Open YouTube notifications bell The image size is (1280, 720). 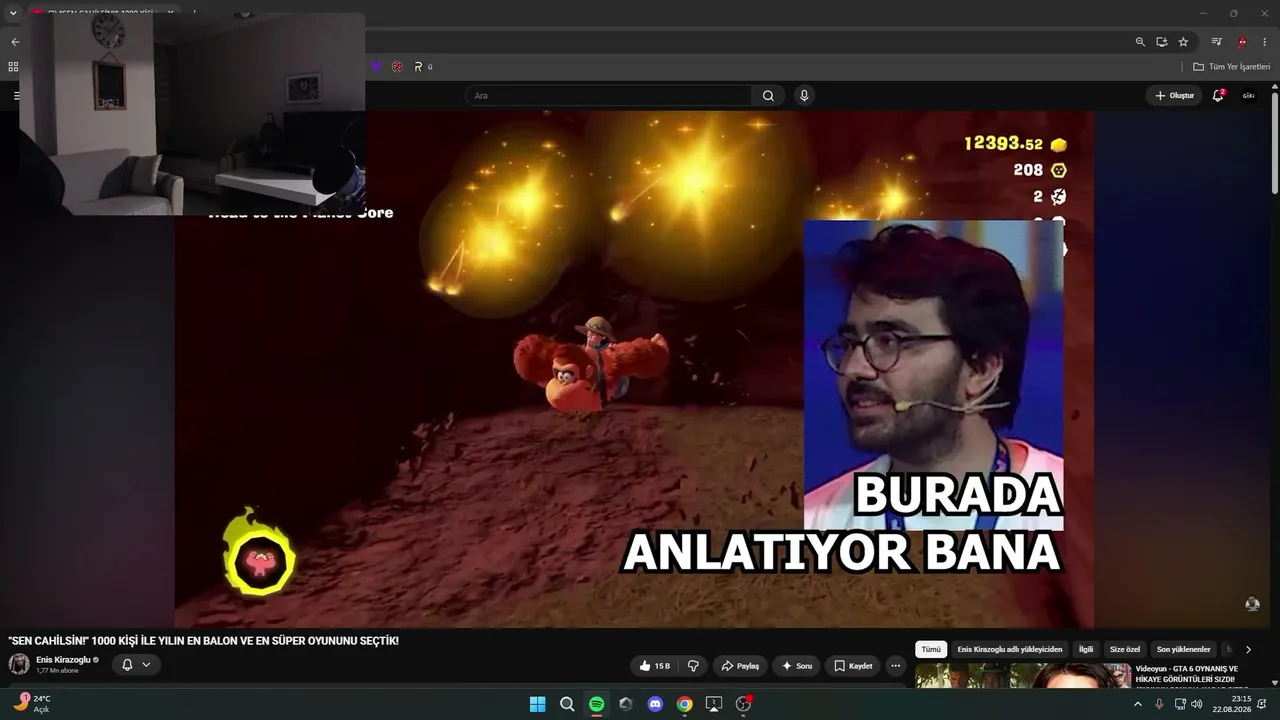pos(1218,96)
